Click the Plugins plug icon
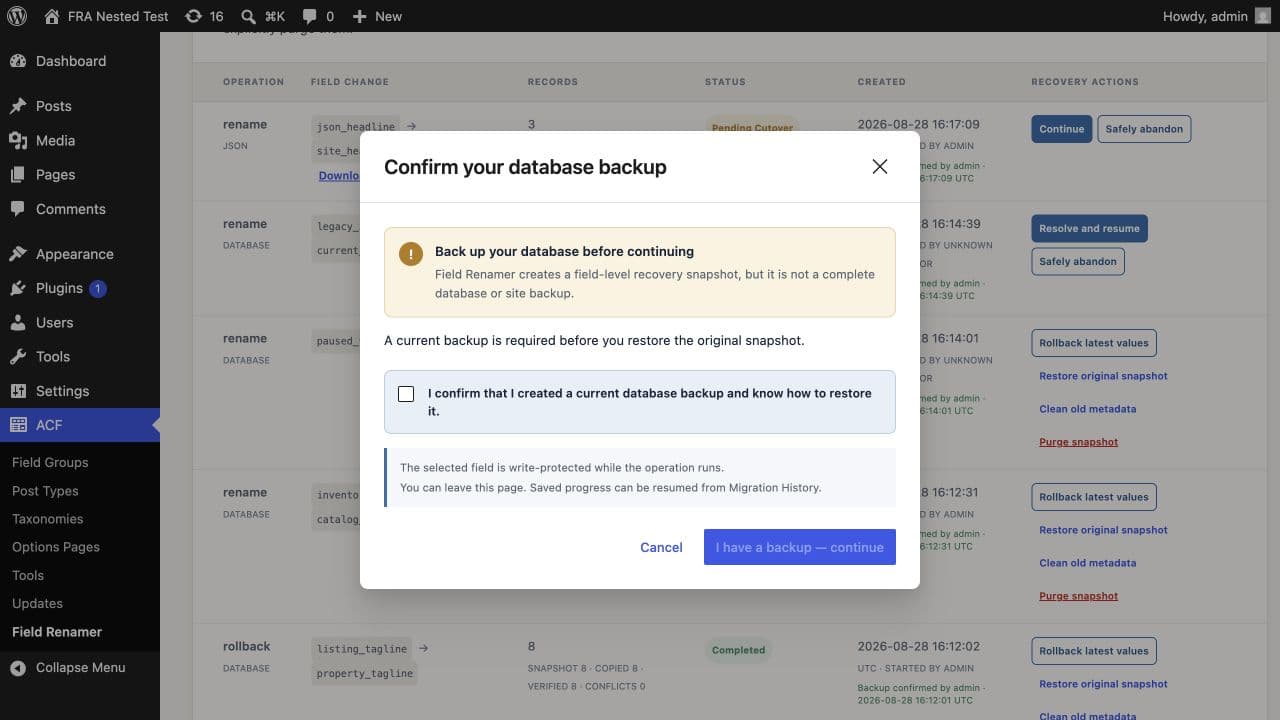 tap(18, 288)
